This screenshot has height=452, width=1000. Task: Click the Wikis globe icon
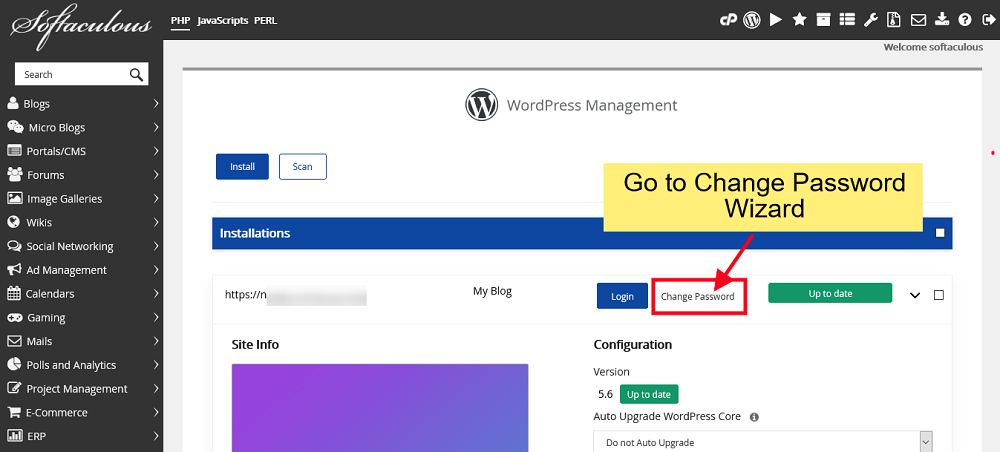14,222
